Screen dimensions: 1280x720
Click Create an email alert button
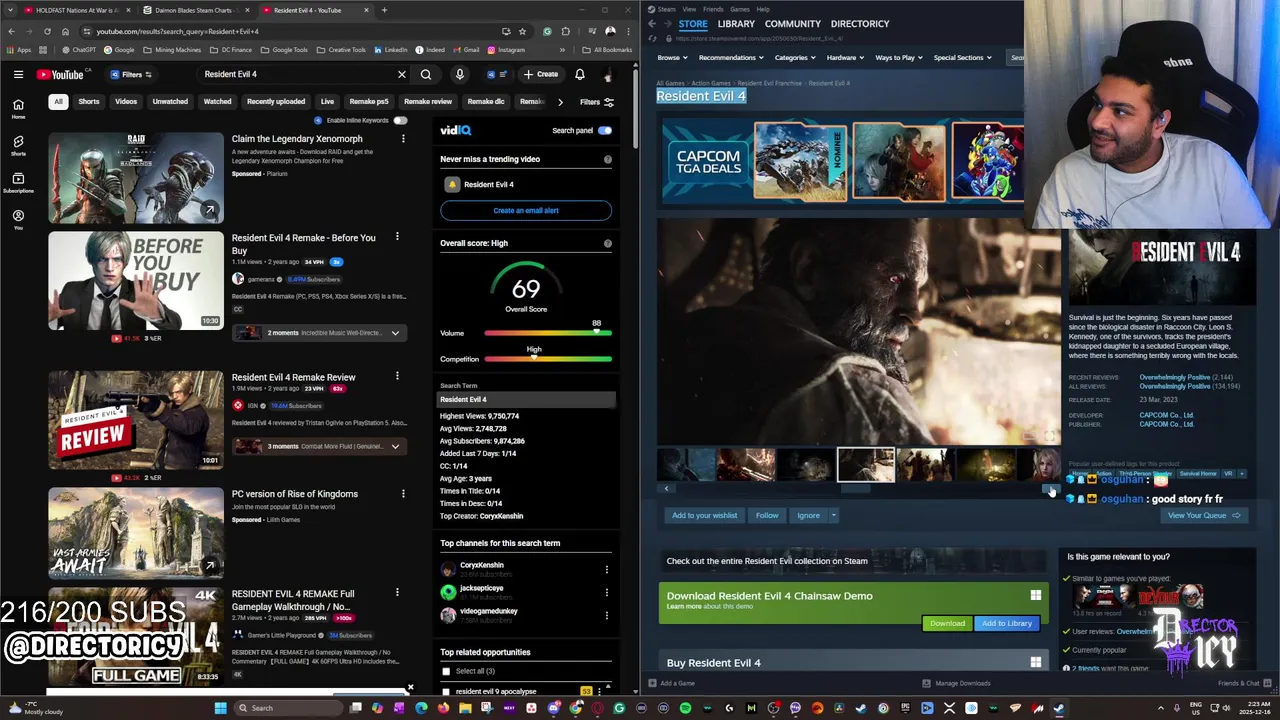pos(526,210)
